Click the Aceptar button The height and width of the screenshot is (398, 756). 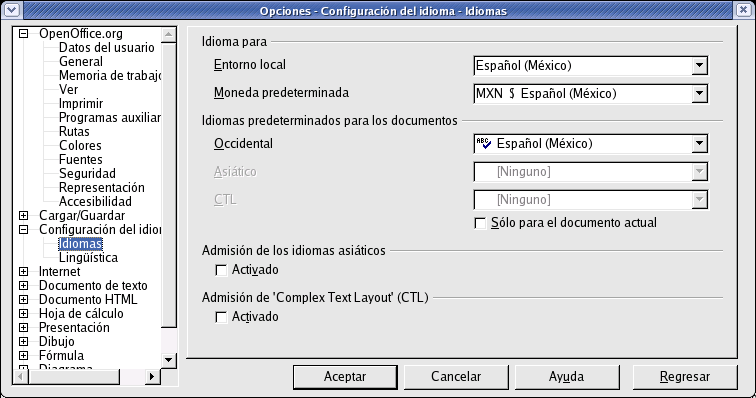tap(345, 377)
